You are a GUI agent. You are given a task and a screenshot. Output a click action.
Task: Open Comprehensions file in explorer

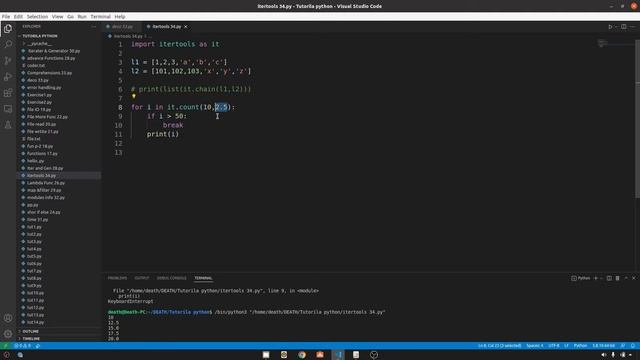pyautogui.click(x=49, y=73)
